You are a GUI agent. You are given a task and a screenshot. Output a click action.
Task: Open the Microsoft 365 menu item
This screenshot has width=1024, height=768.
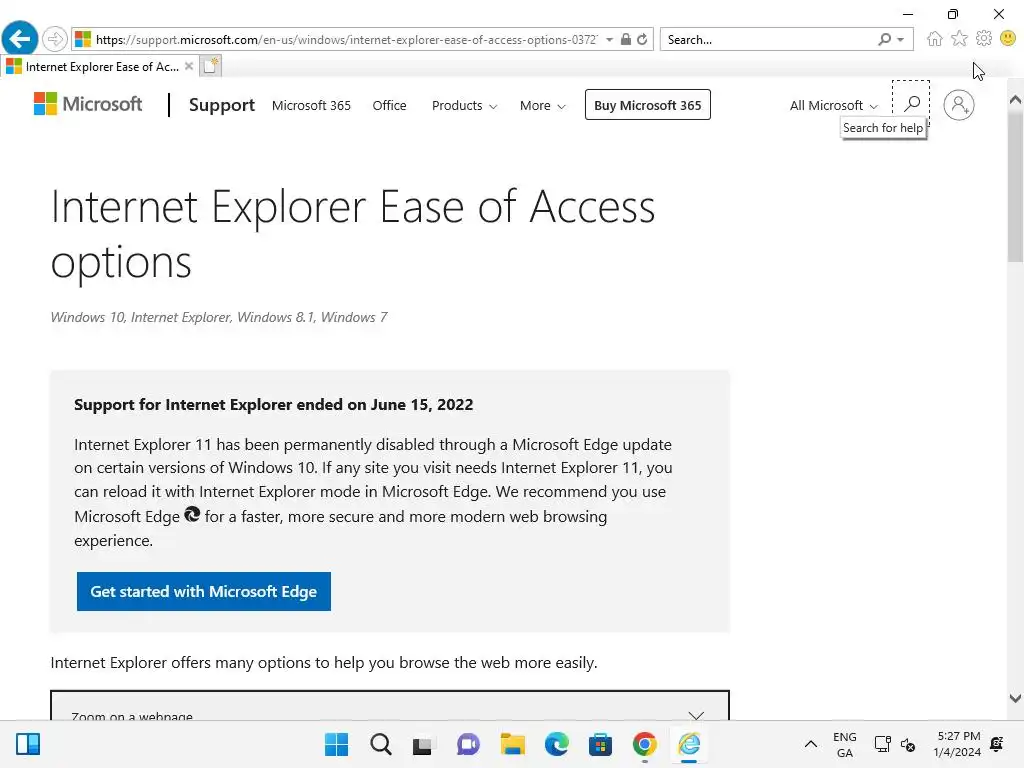(311, 105)
